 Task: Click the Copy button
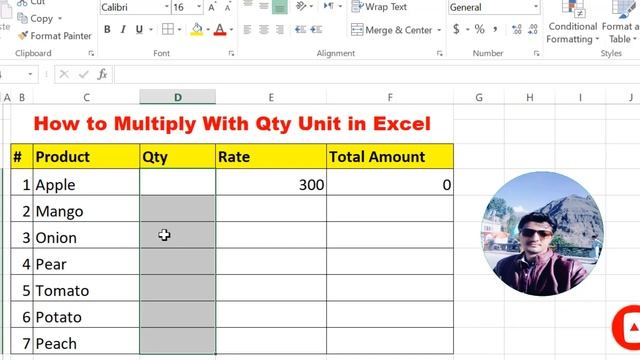(35, 18)
